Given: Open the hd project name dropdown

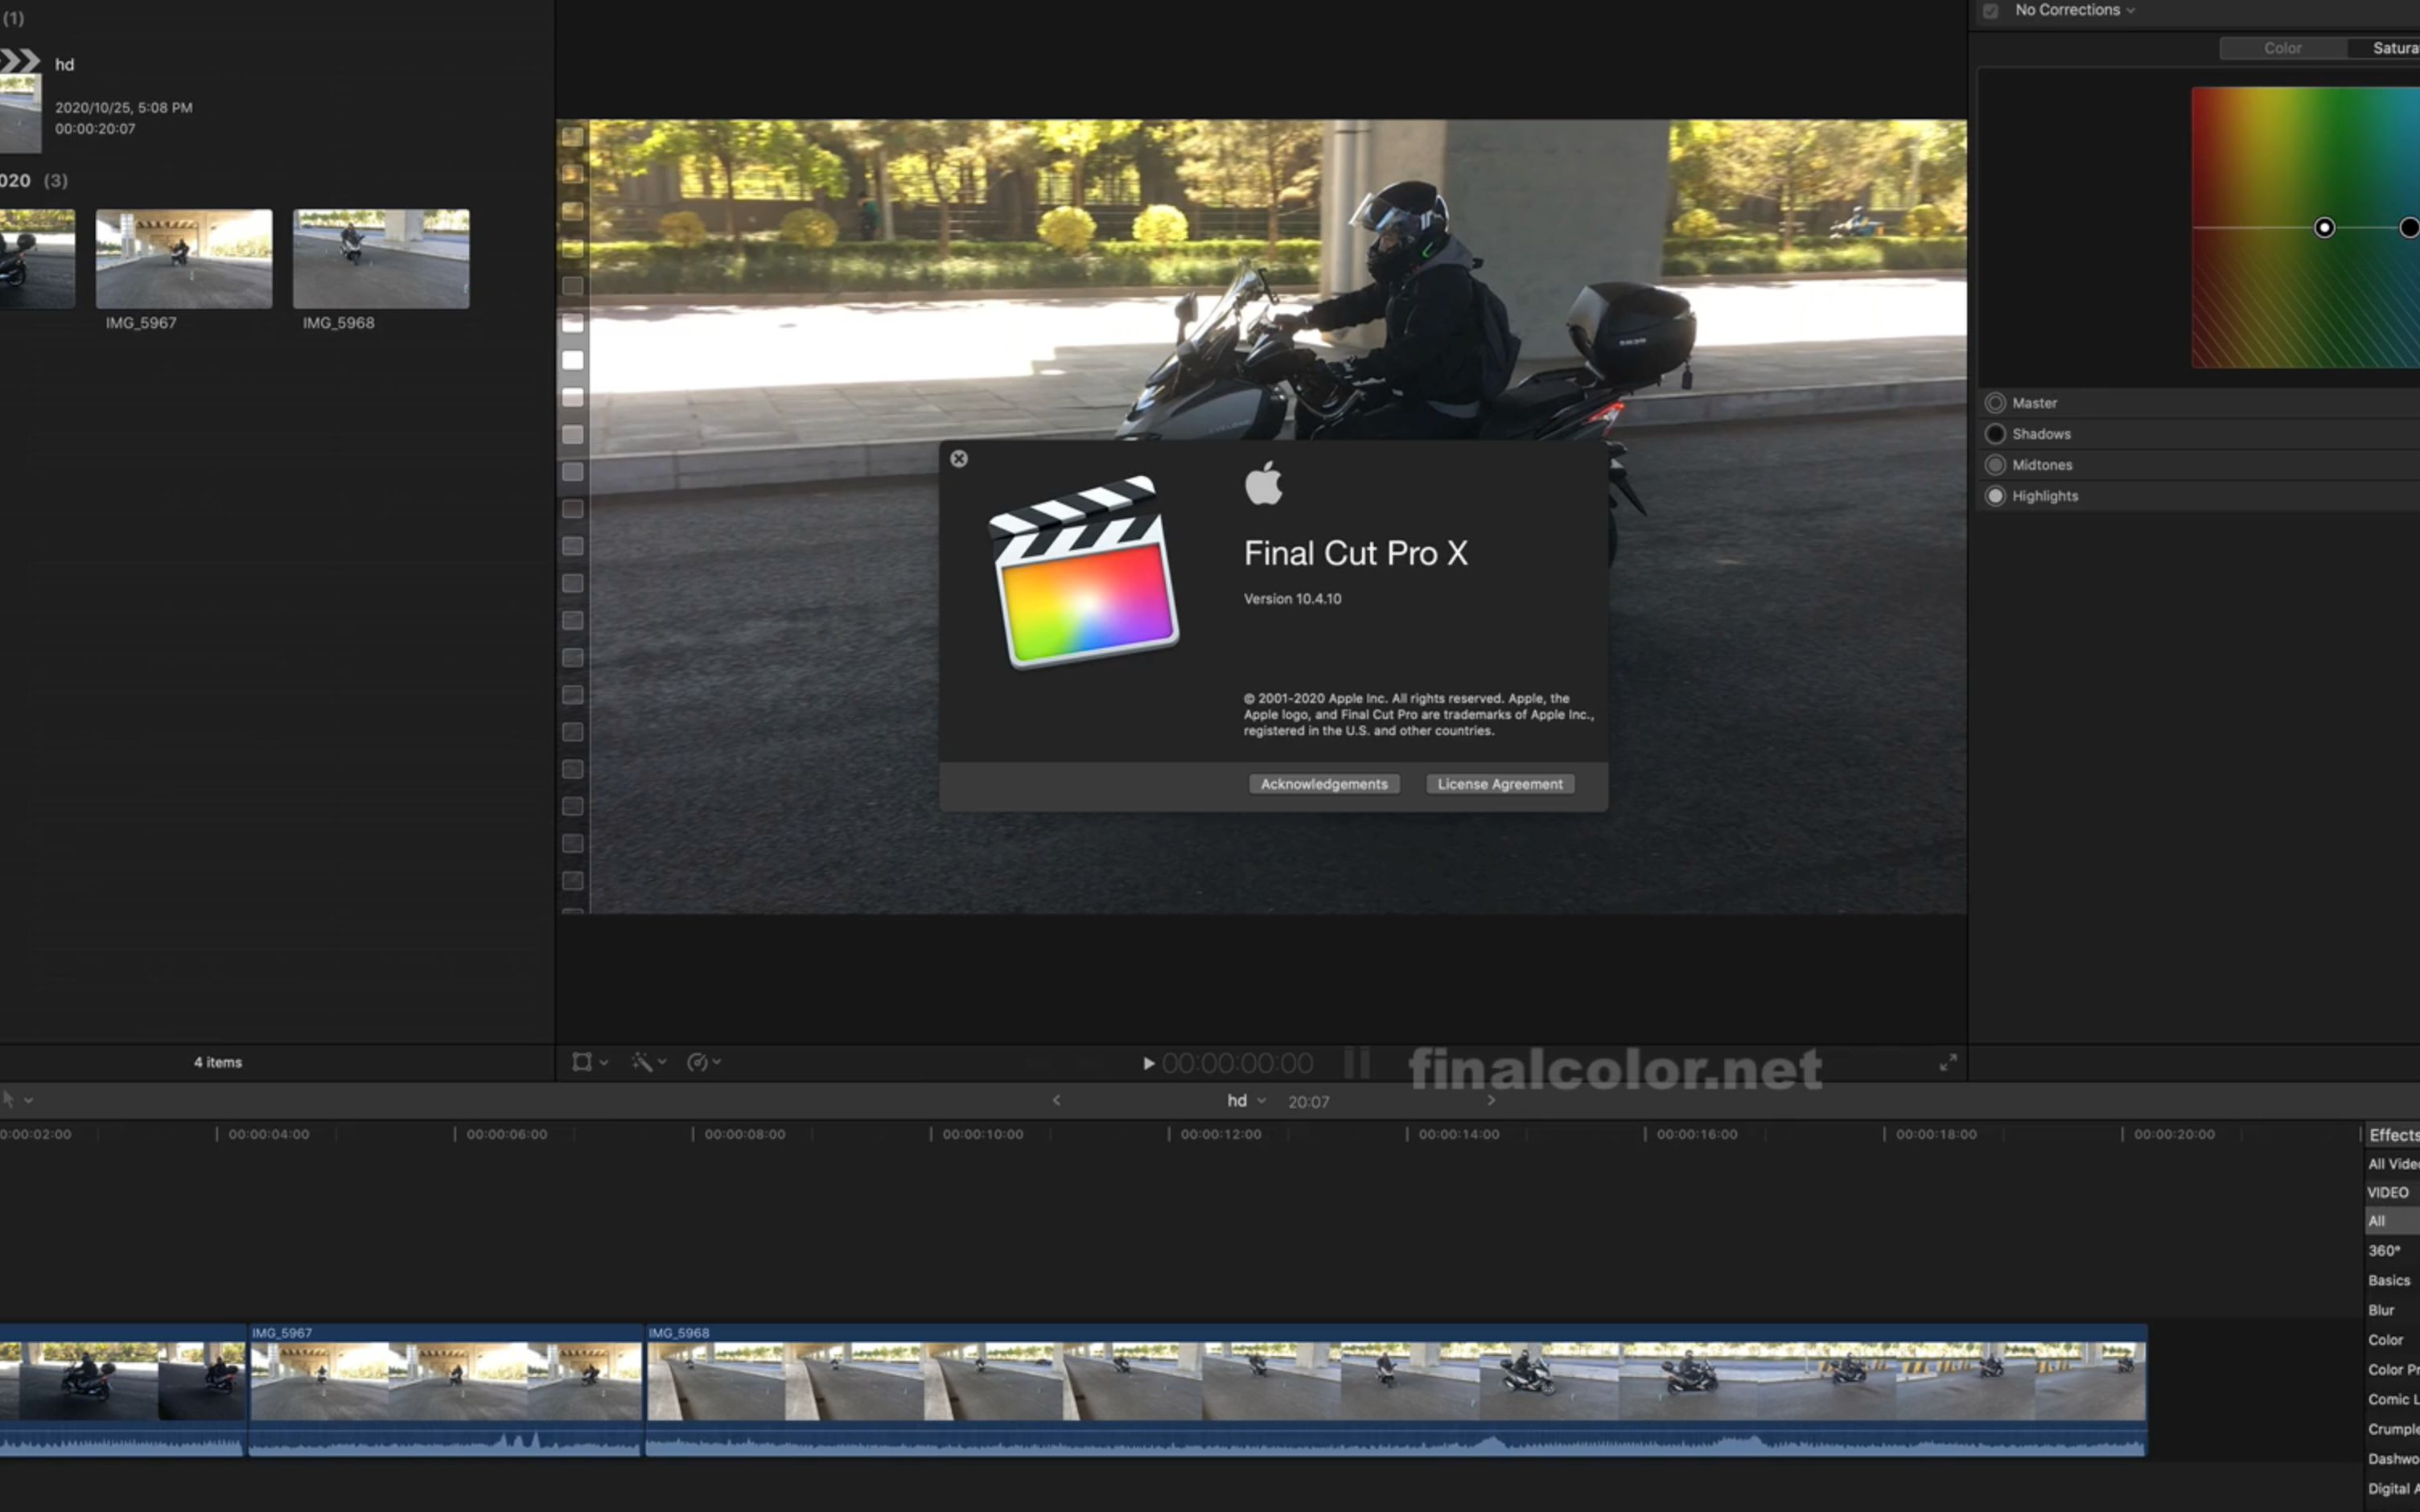Looking at the screenshot, I should [x=1246, y=1101].
